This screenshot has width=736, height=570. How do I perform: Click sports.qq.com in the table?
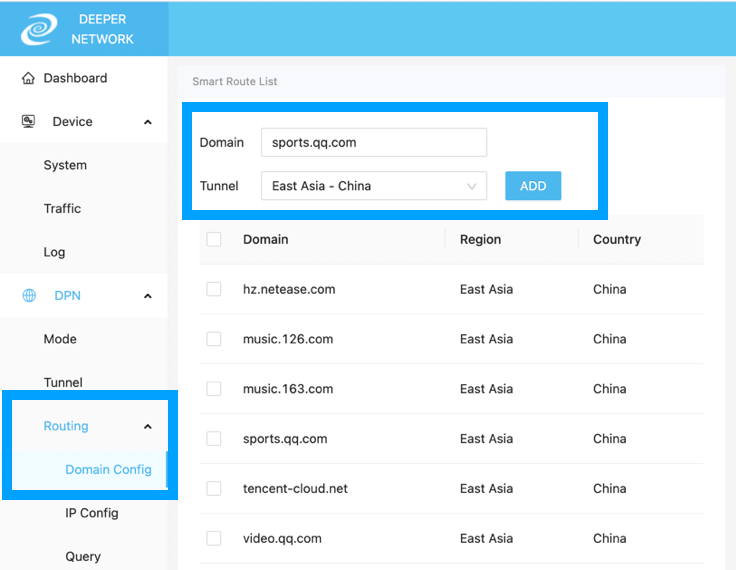pyautogui.click(x=285, y=439)
